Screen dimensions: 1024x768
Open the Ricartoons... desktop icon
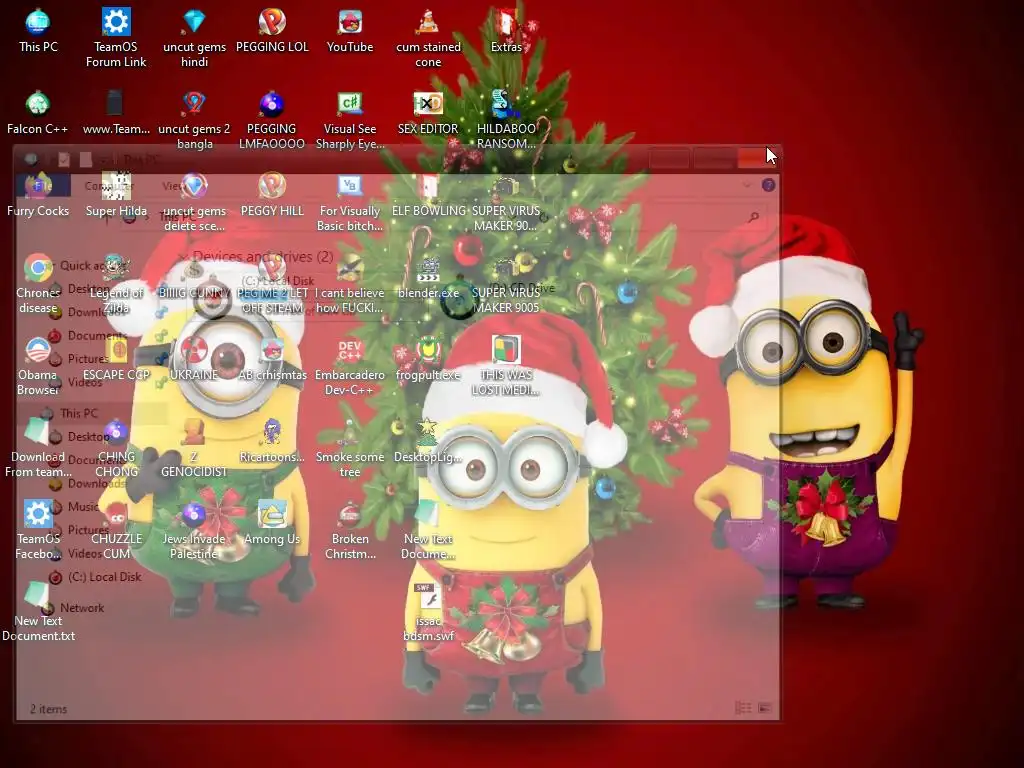tap(272, 441)
